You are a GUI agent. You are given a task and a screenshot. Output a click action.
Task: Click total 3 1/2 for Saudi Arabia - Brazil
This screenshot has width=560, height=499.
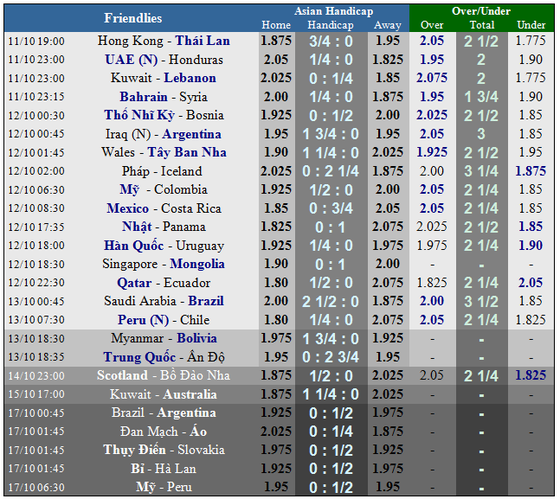(481, 301)
